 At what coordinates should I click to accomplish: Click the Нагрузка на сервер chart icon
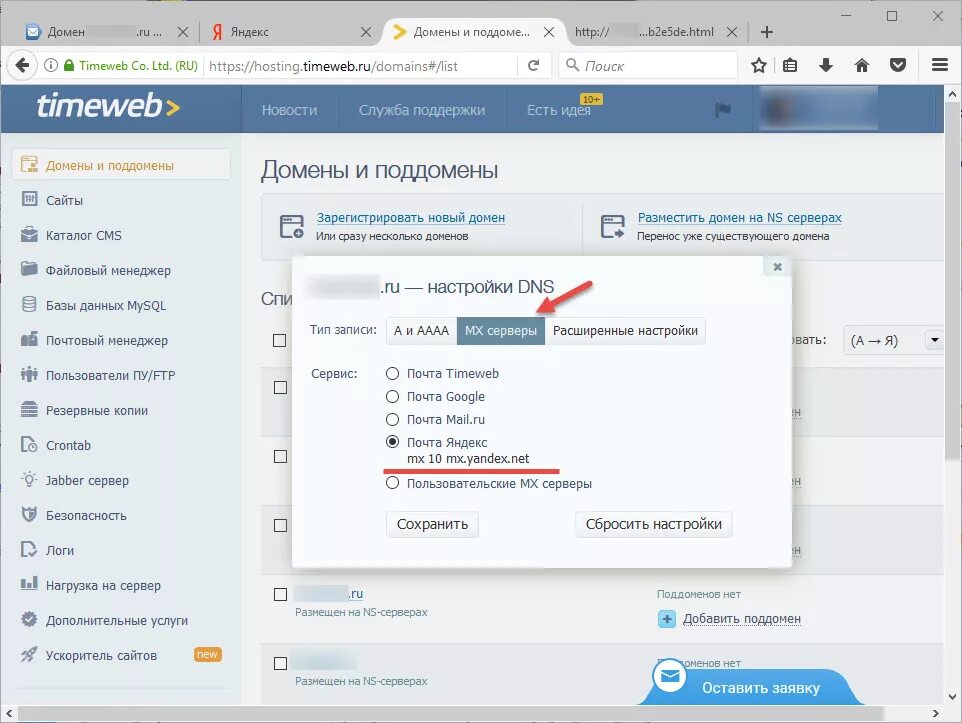click(29, 584)
